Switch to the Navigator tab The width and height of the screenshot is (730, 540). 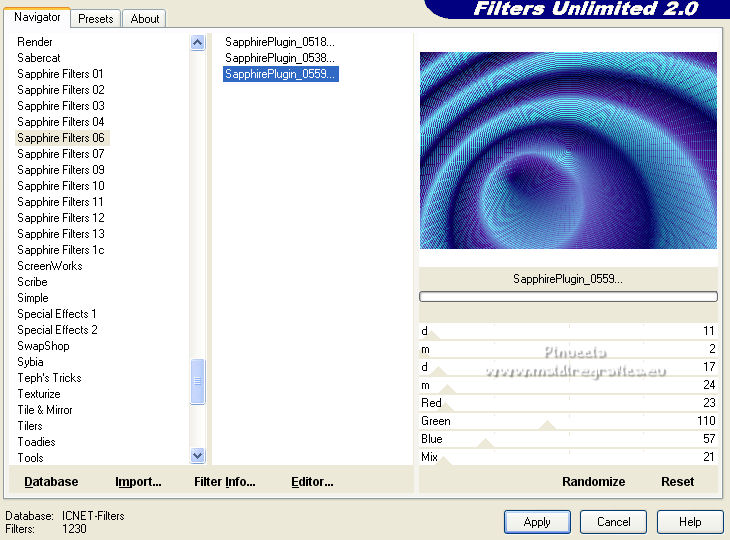pos(37,18)
